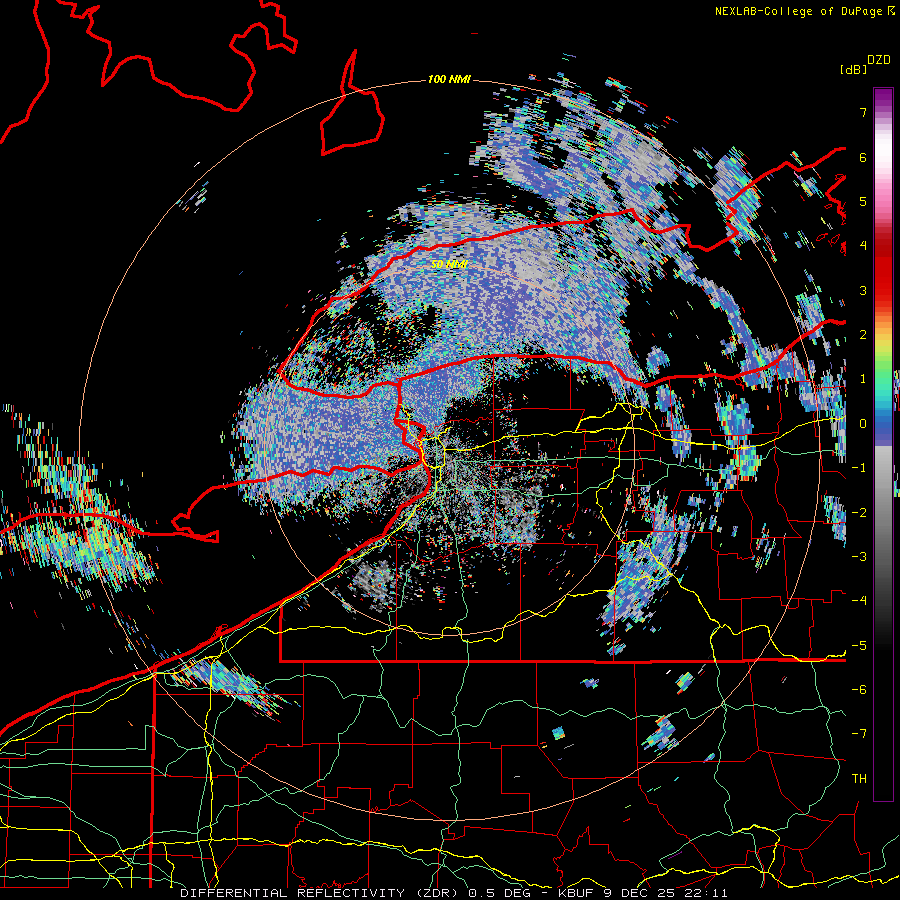Click the color scale value 0
Image resolution: width=900 pixels, height=900 pixels.
pos(863,424)
